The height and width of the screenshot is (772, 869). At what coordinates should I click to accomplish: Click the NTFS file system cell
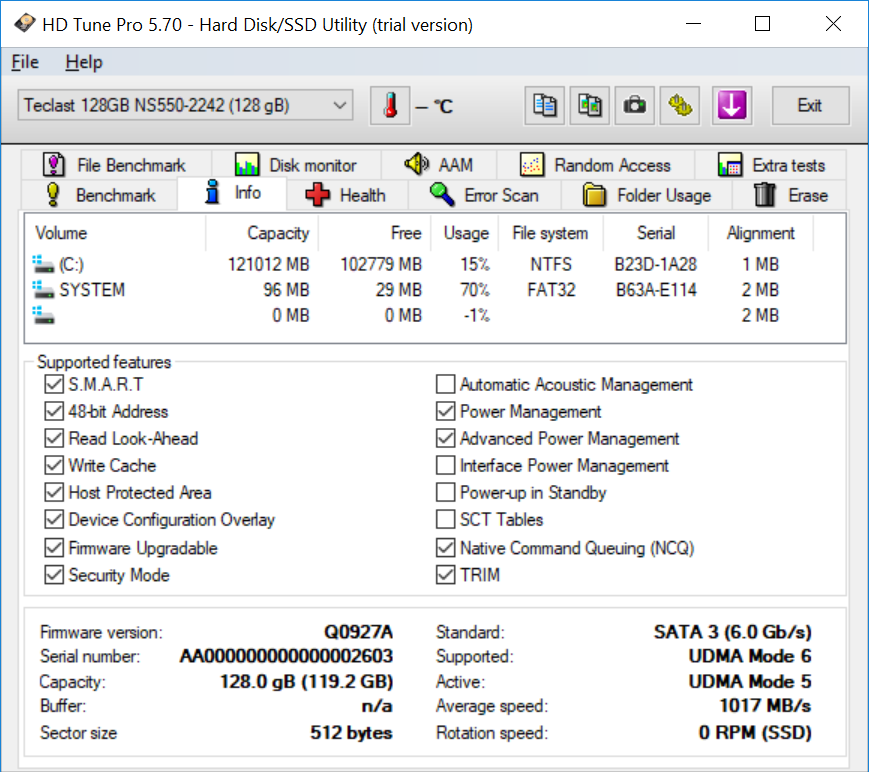551,264
